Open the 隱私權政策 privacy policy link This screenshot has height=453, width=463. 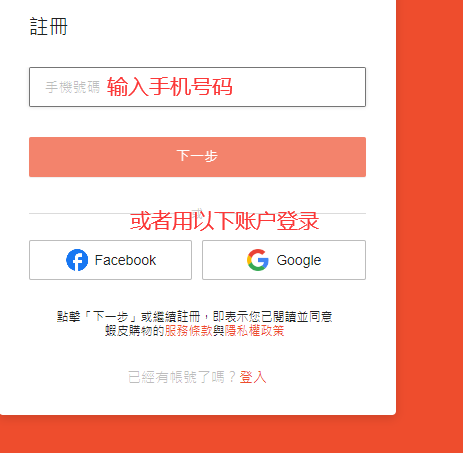click(254, 331)
